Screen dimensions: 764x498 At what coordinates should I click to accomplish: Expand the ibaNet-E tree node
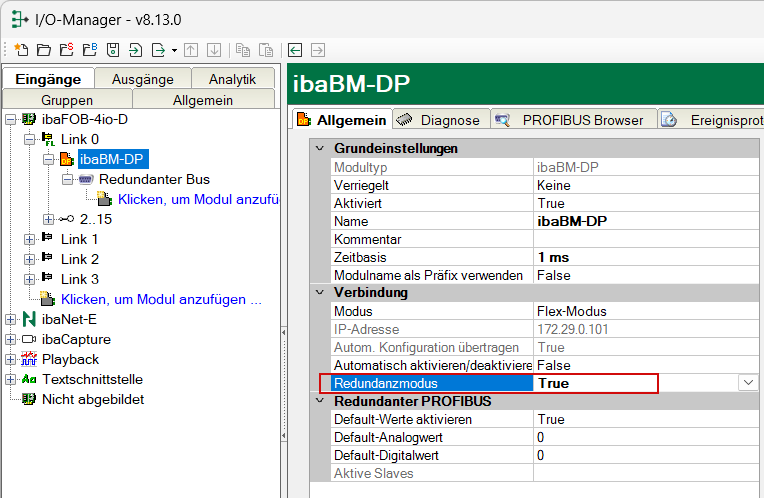[10, 319]
